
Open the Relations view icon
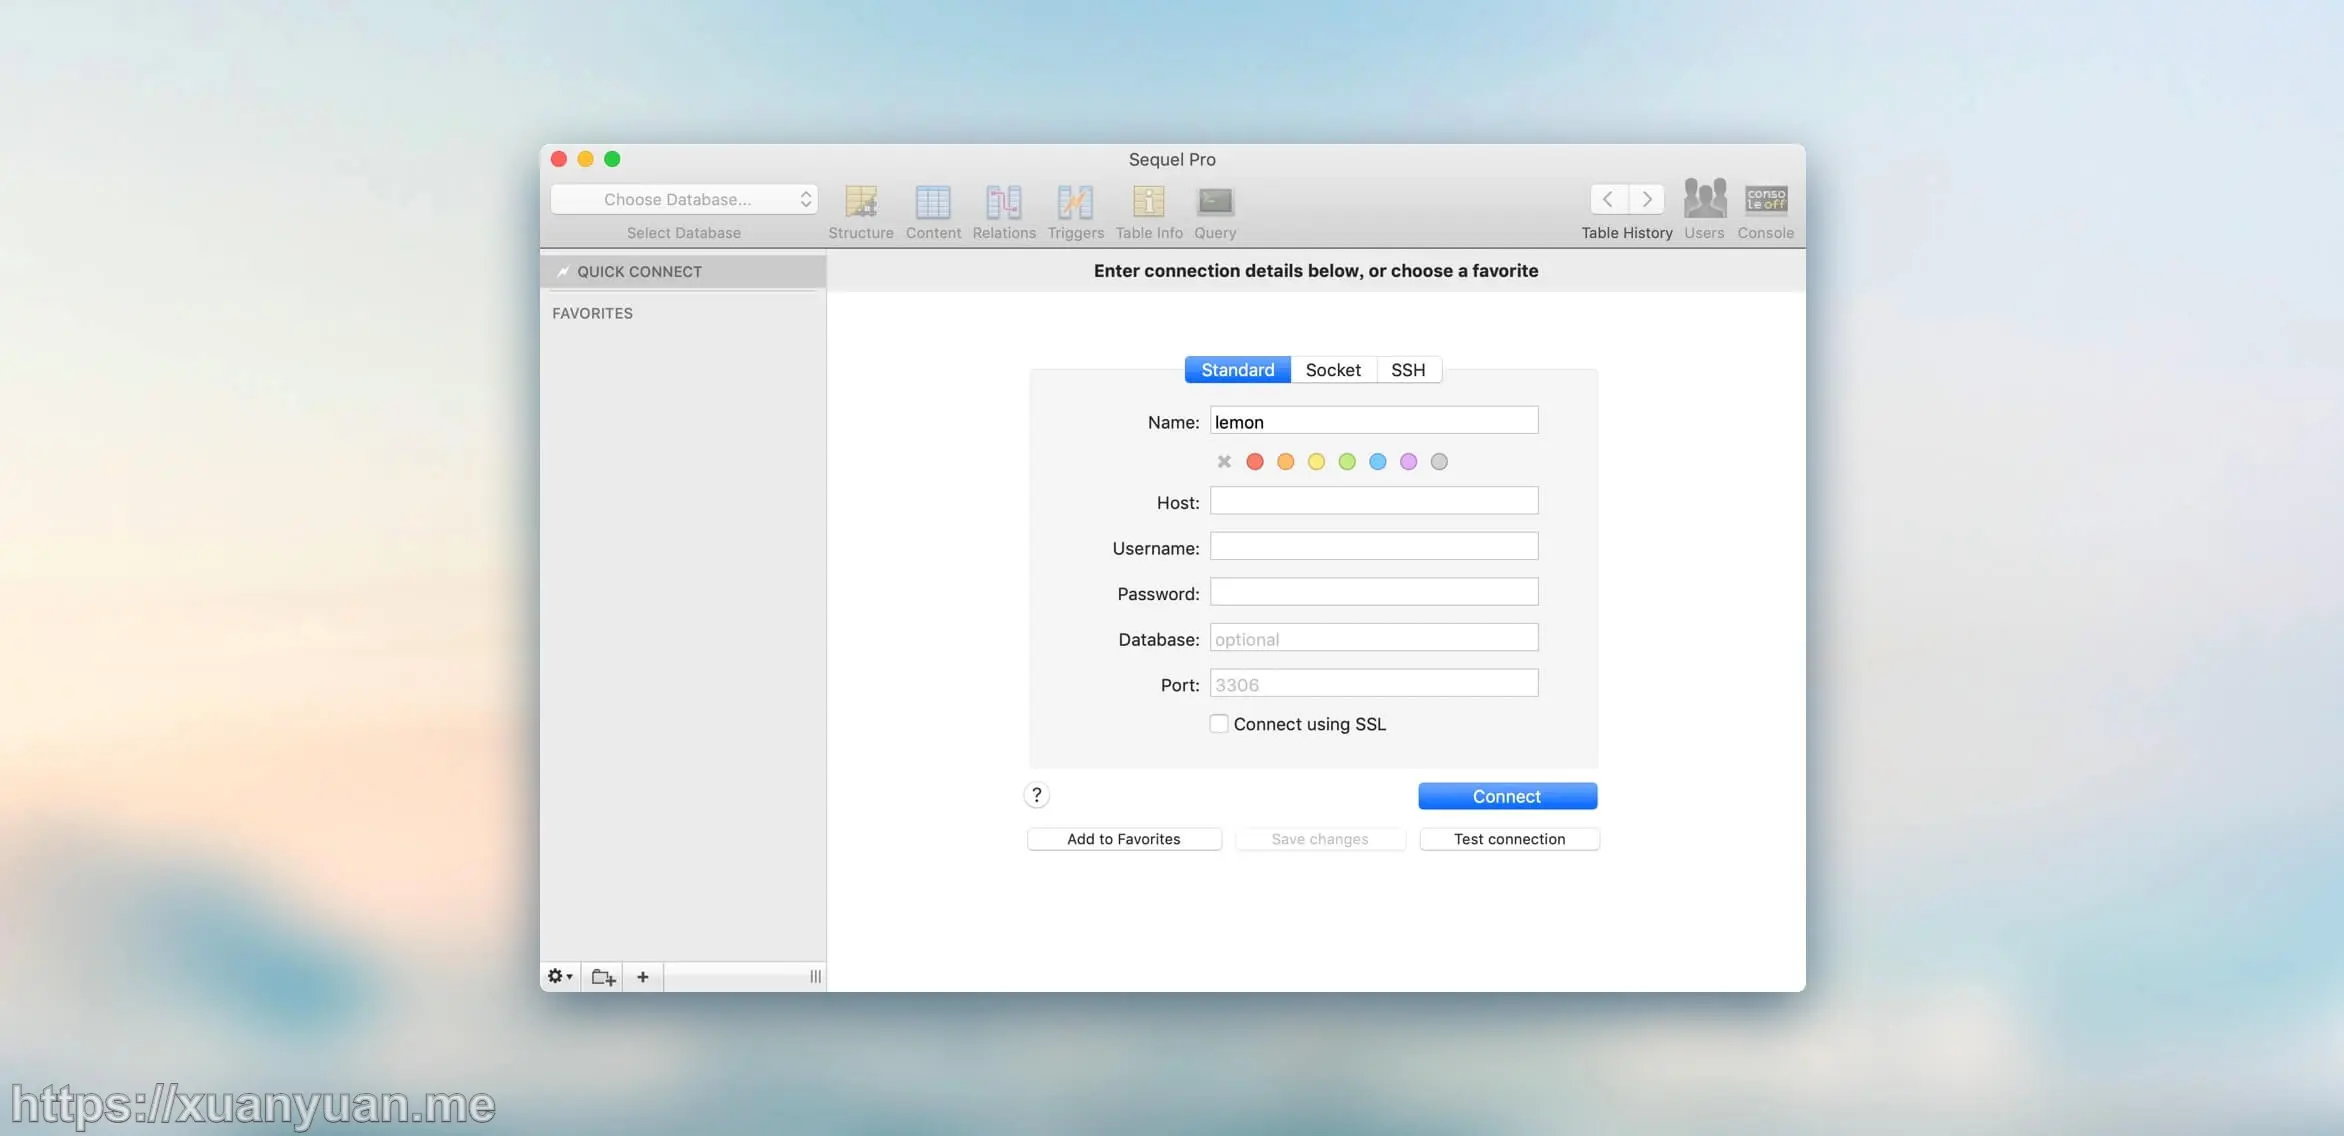tap(1004, 202)
